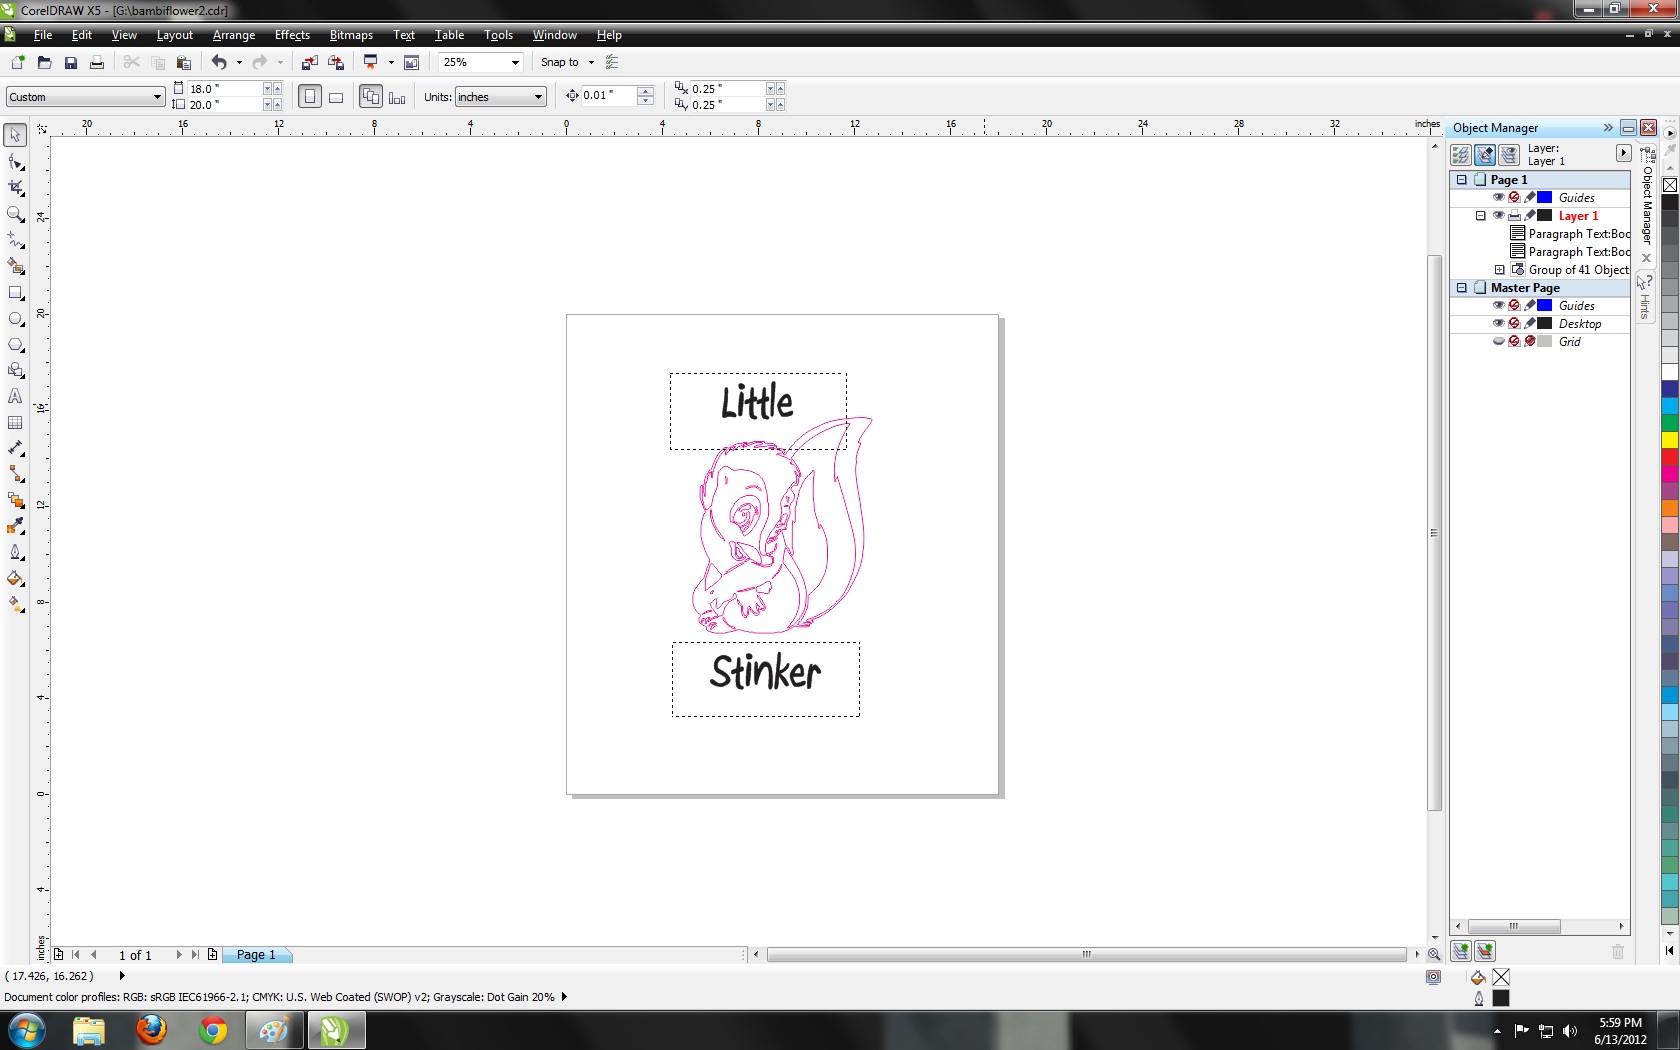The width and height of the screenshot is (1680, 1050).
Task: Click the Export icon in toolbar
Action: coord(336,62)
